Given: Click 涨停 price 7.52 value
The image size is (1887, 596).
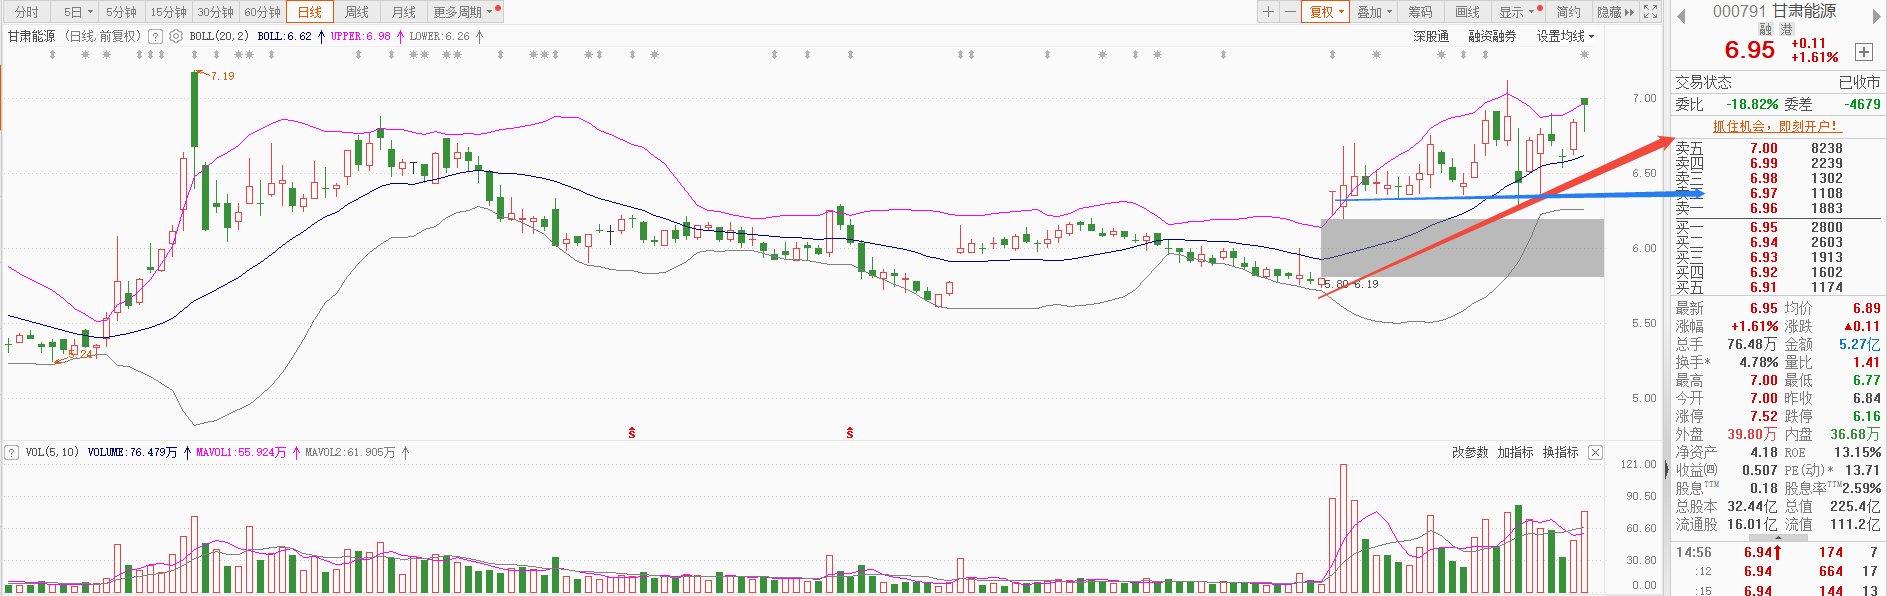Looking at the screenshot, I should [1763, 416].
